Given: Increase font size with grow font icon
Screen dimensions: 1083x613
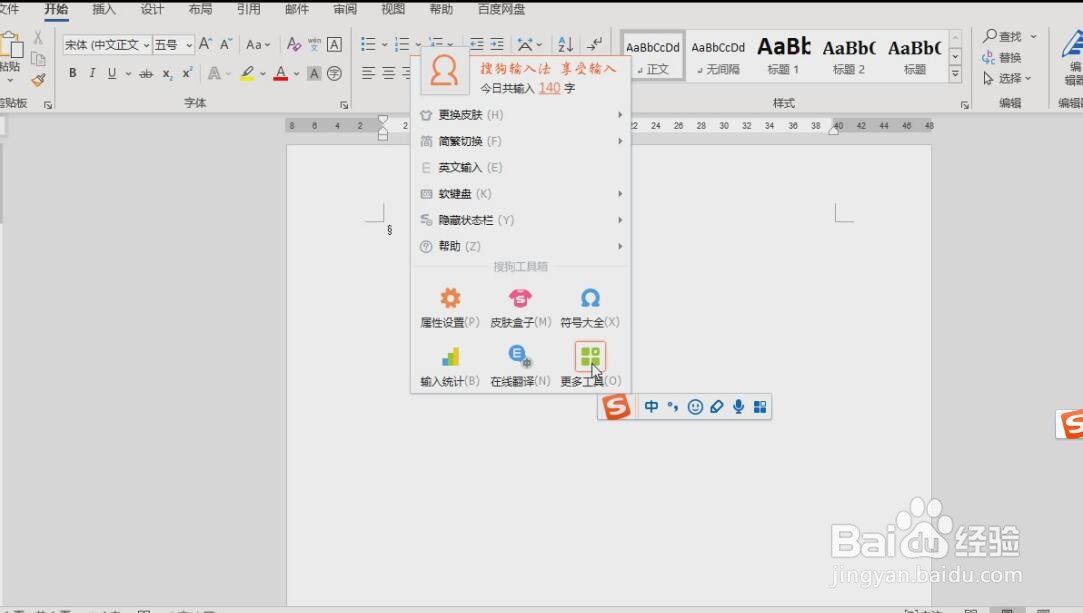Looking at the screenshot, I should (x=205, y=44).
